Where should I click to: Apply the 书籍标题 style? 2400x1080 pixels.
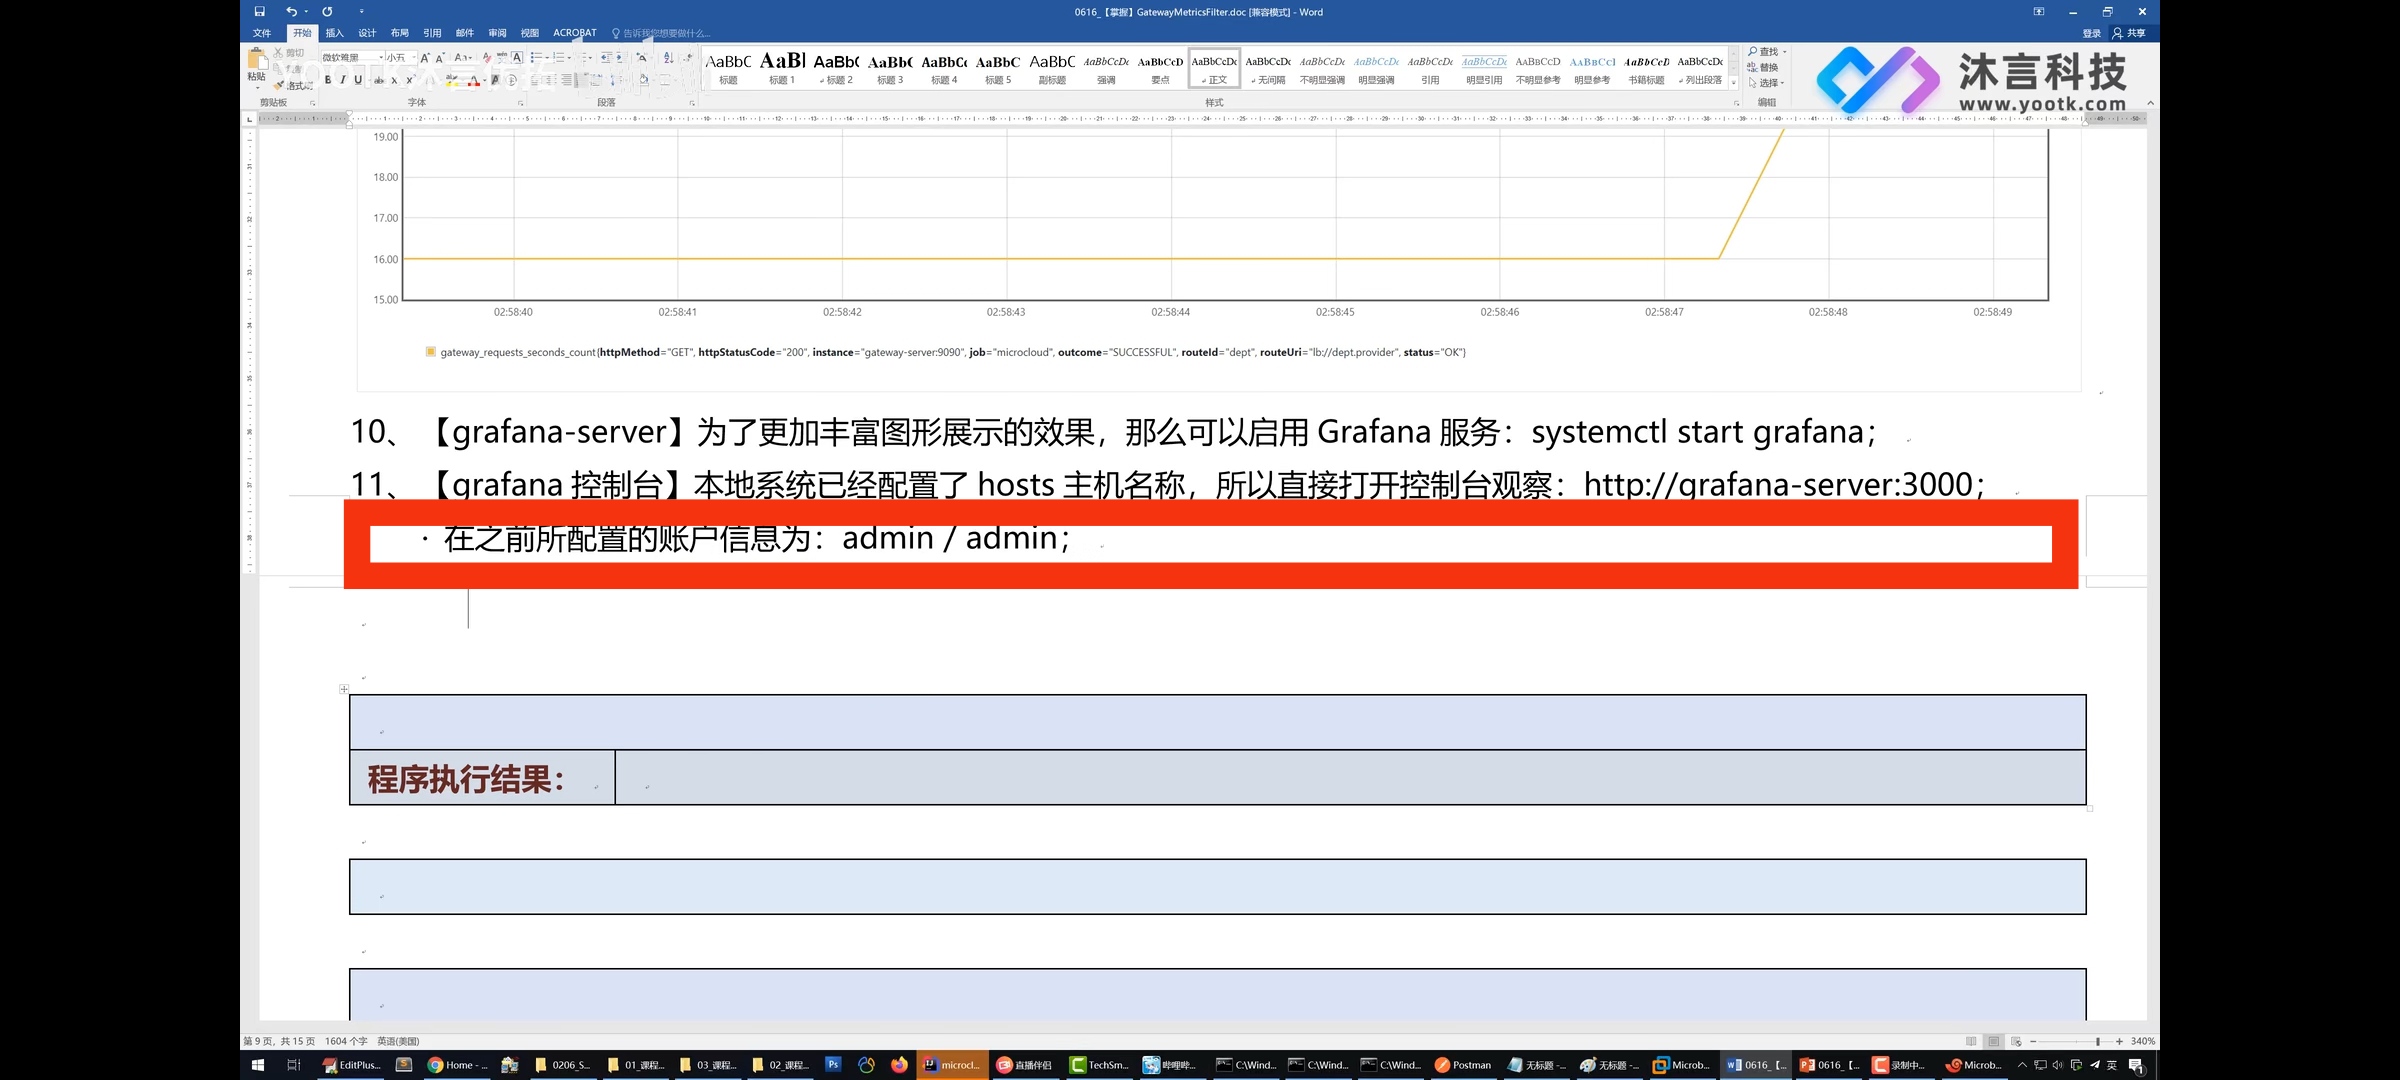pos(1646,68)
